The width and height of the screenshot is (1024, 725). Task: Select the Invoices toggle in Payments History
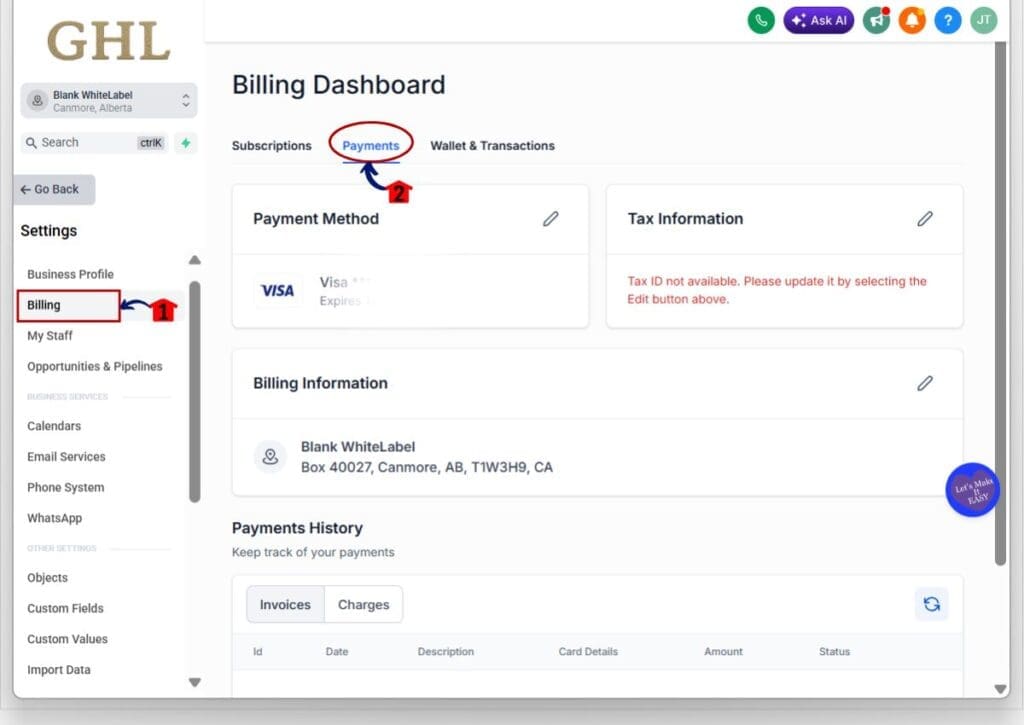click(x=285, y=605)
